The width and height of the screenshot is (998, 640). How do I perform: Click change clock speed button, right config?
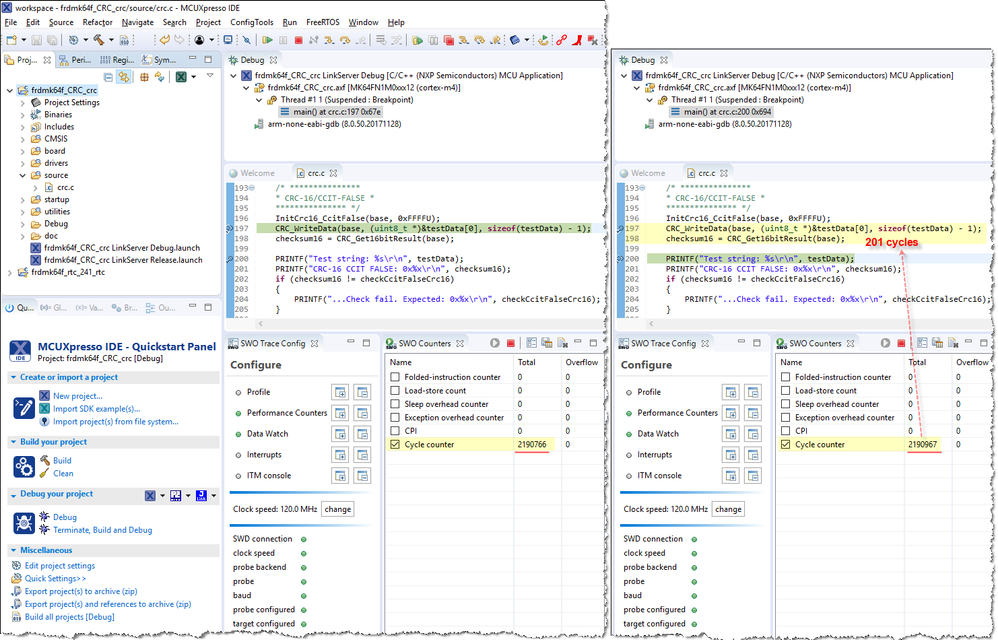pos(728,509)
